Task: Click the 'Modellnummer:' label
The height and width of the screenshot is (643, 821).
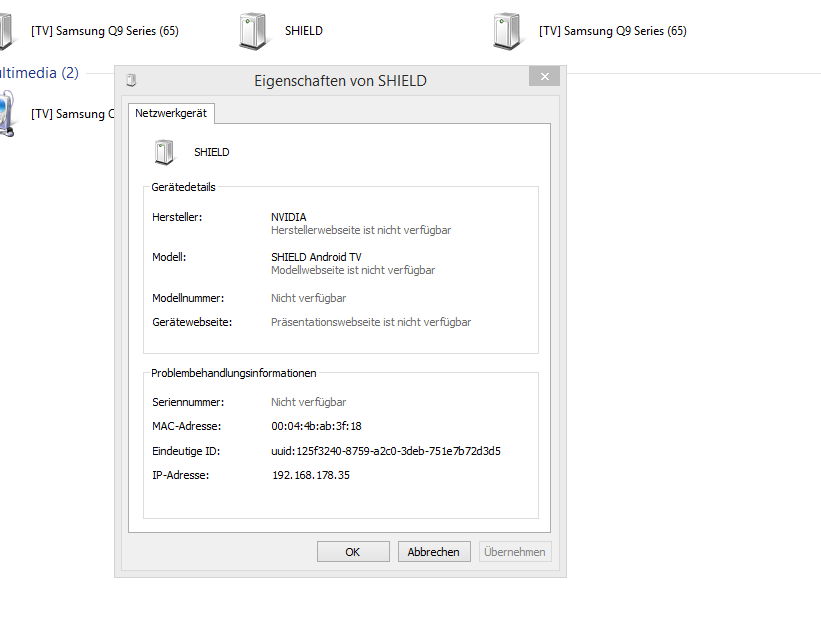Action: 188,298
